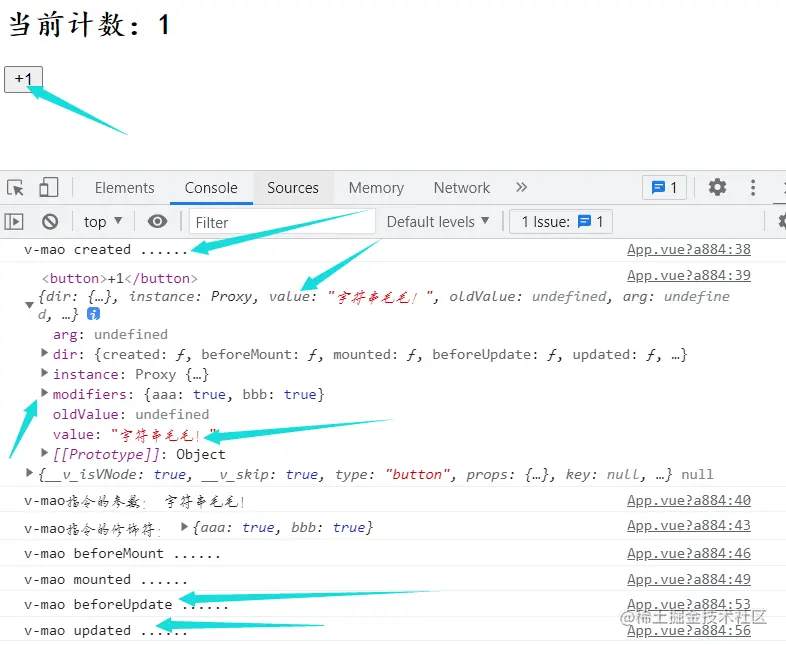Image resolution: width=786 pixels, height=645 pixels.
Task: Click the +1 counter button
Action: pyautogui.click(x=23, y=79)
